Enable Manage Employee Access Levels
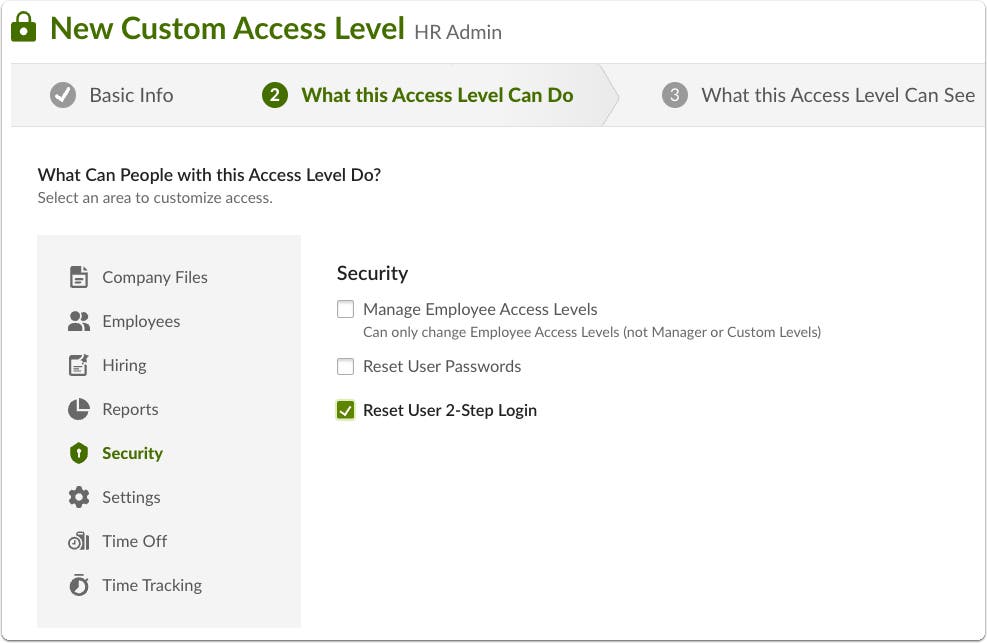Viewport: 987px width, 643px height. pos(345,309)
